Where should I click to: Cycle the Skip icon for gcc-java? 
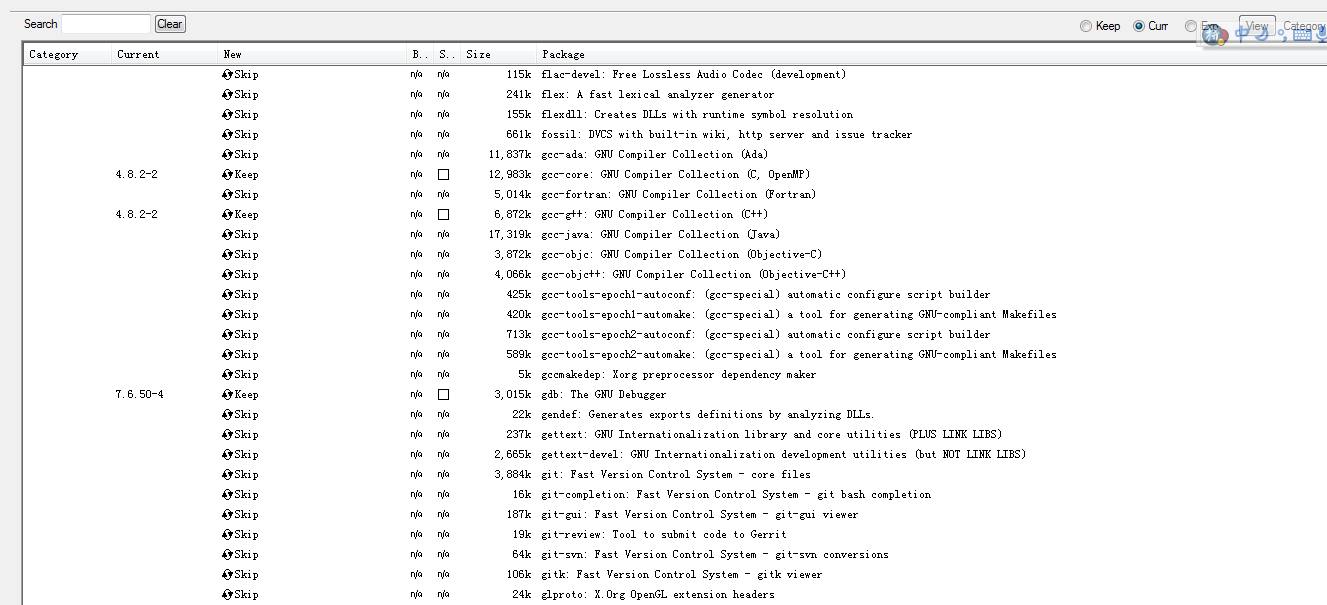(227, 235)
